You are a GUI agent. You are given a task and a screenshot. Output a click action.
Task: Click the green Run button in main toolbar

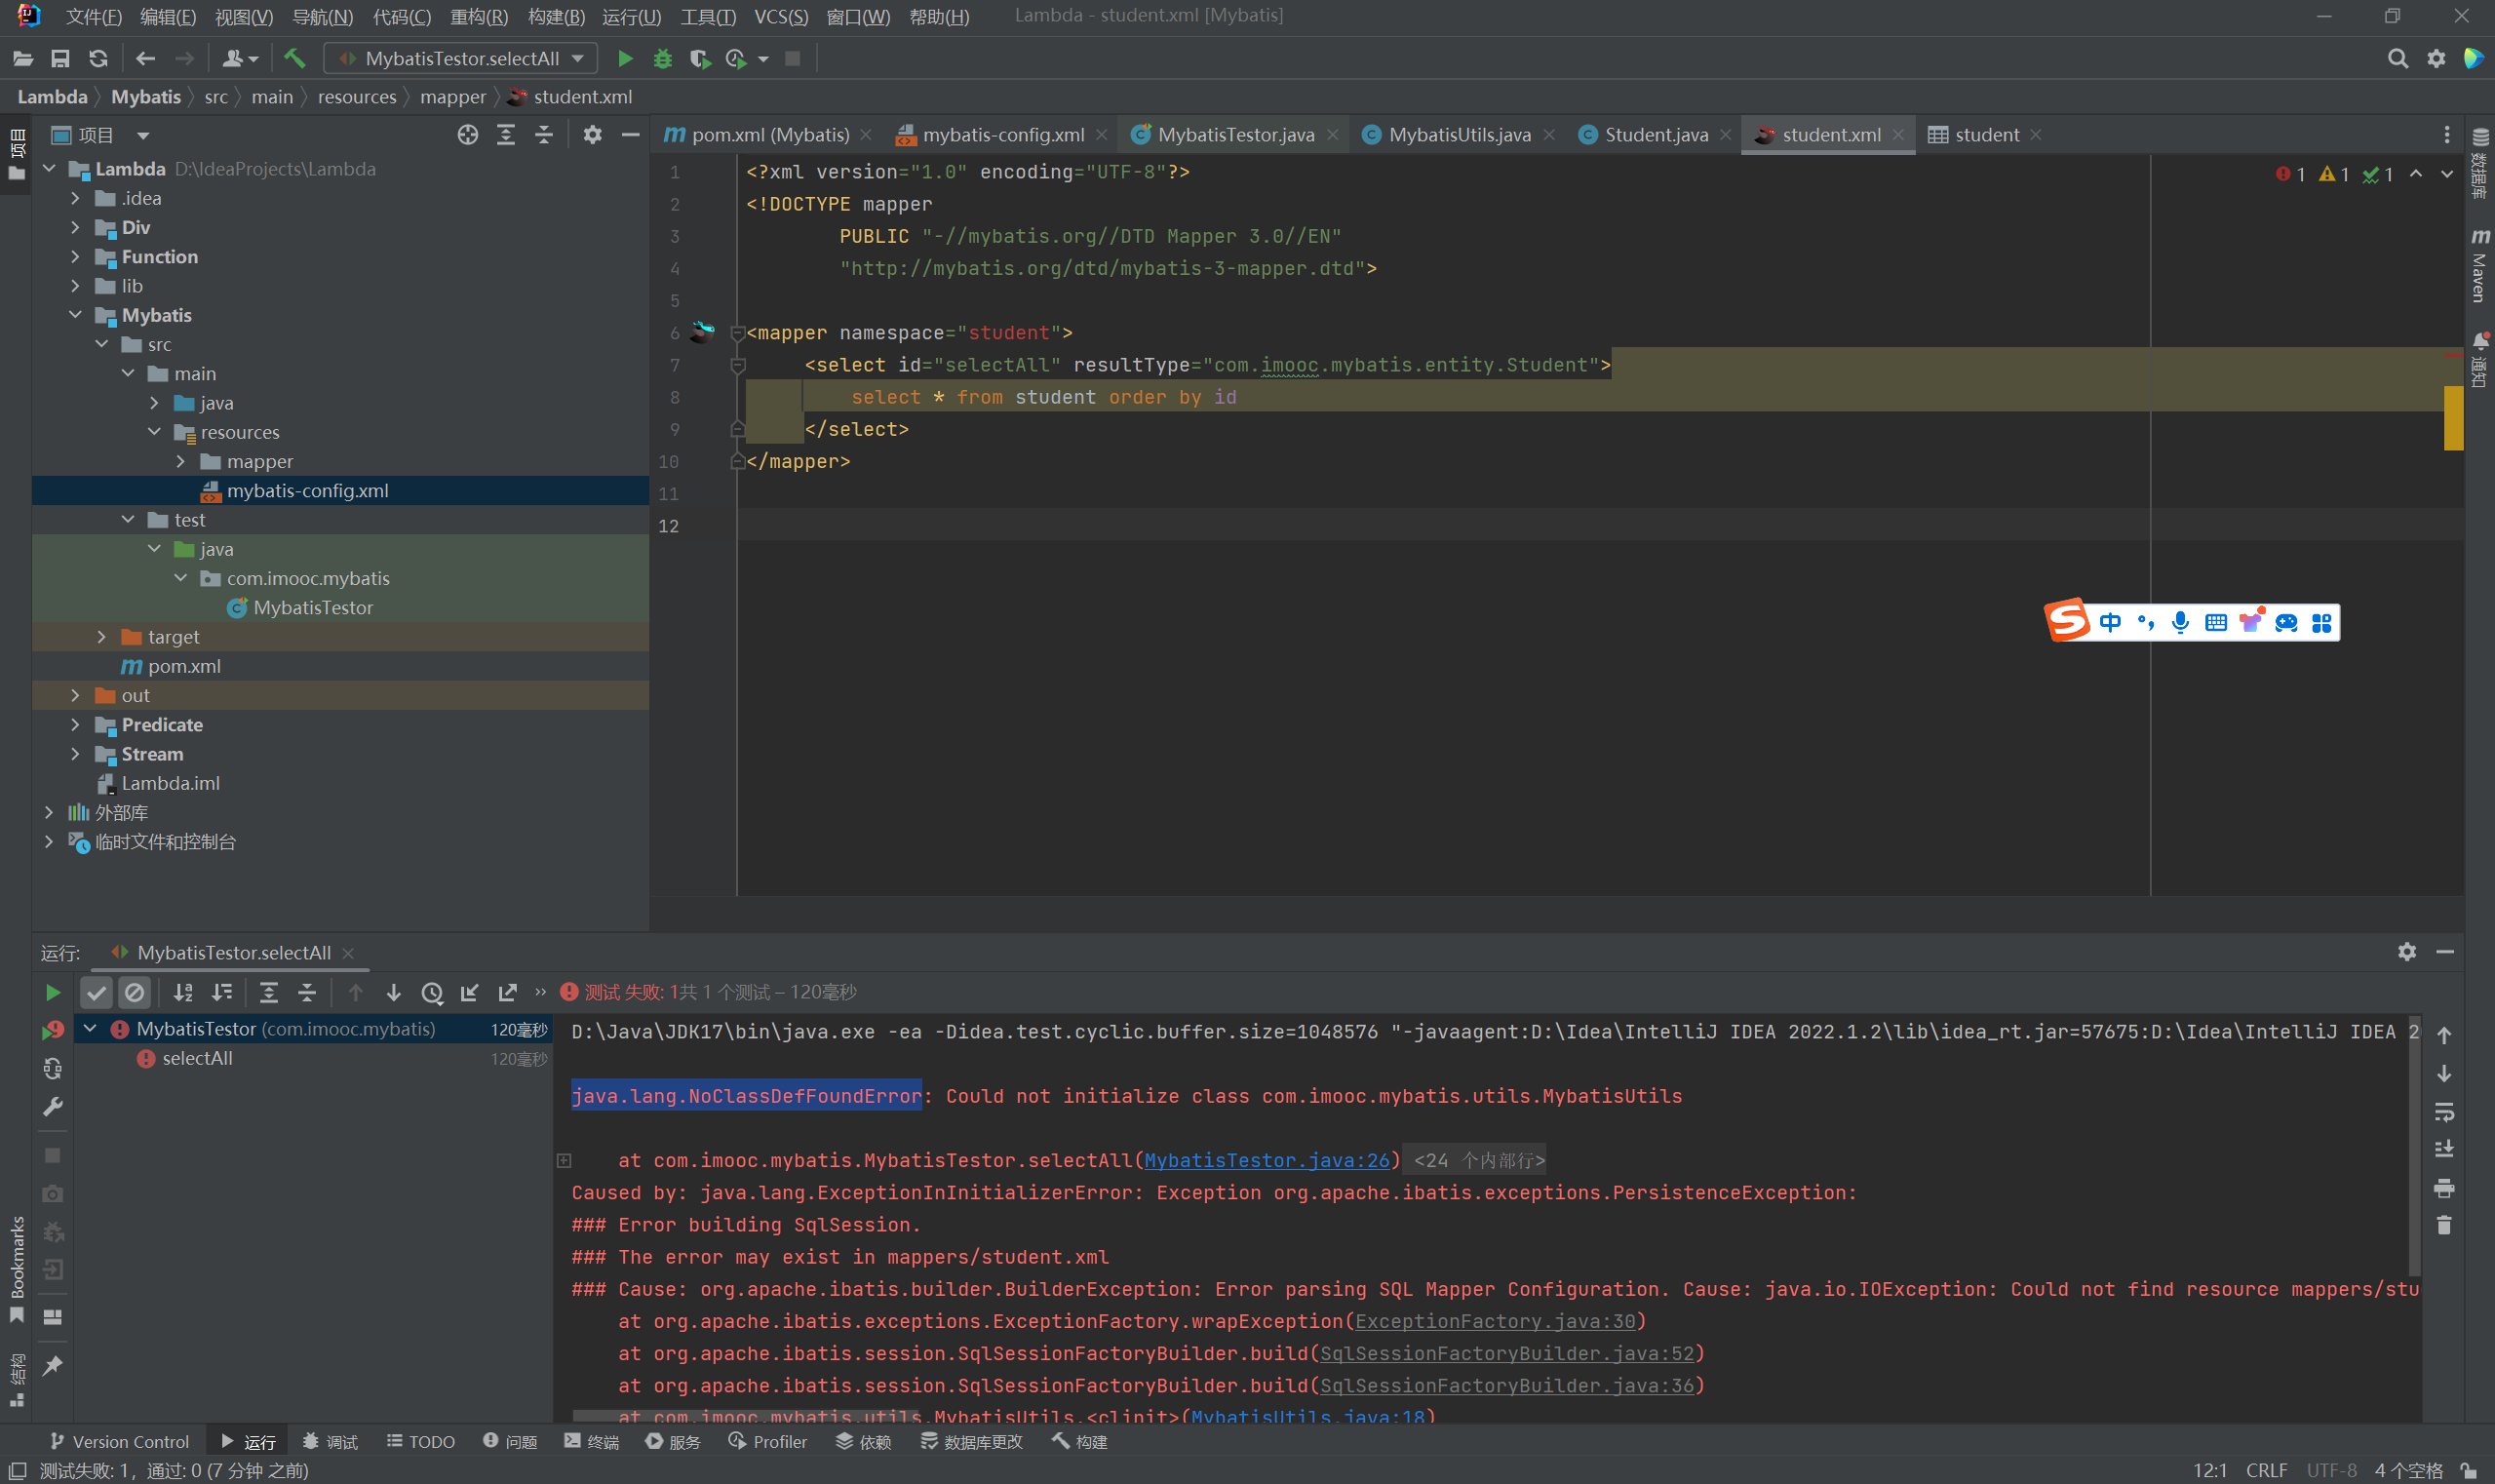pos(625,59)
